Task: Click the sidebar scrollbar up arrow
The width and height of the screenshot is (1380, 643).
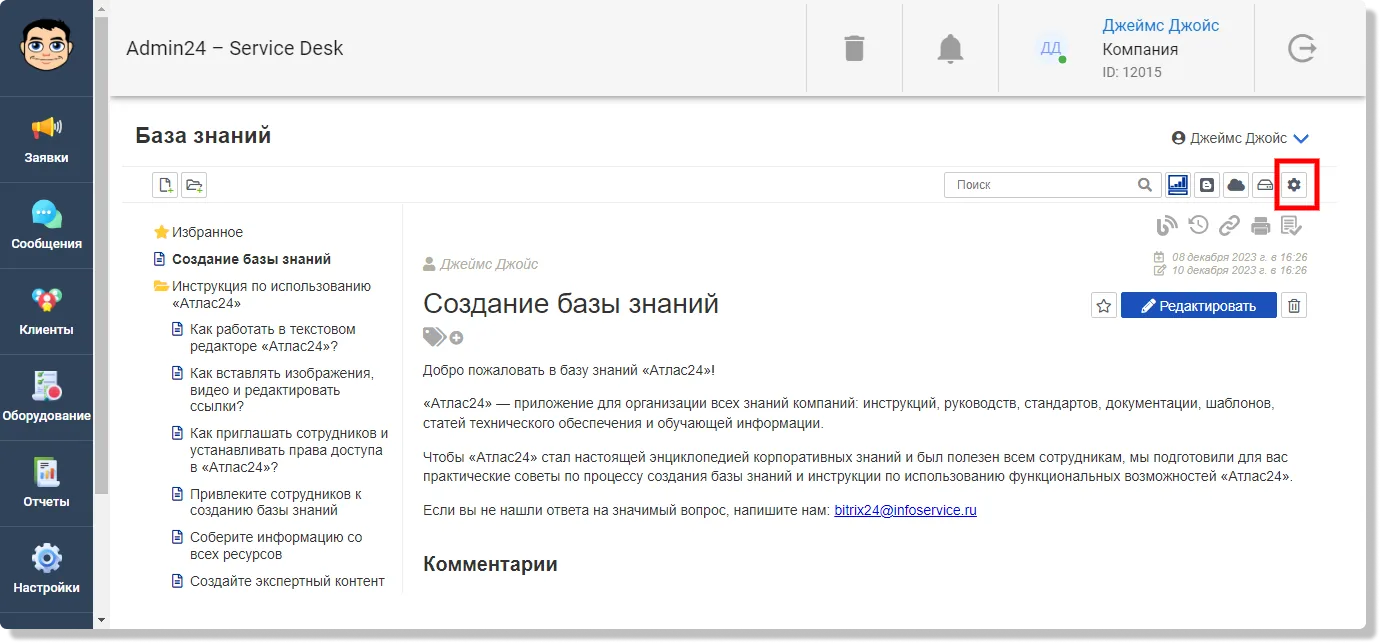Action: [x=100, y=8]
